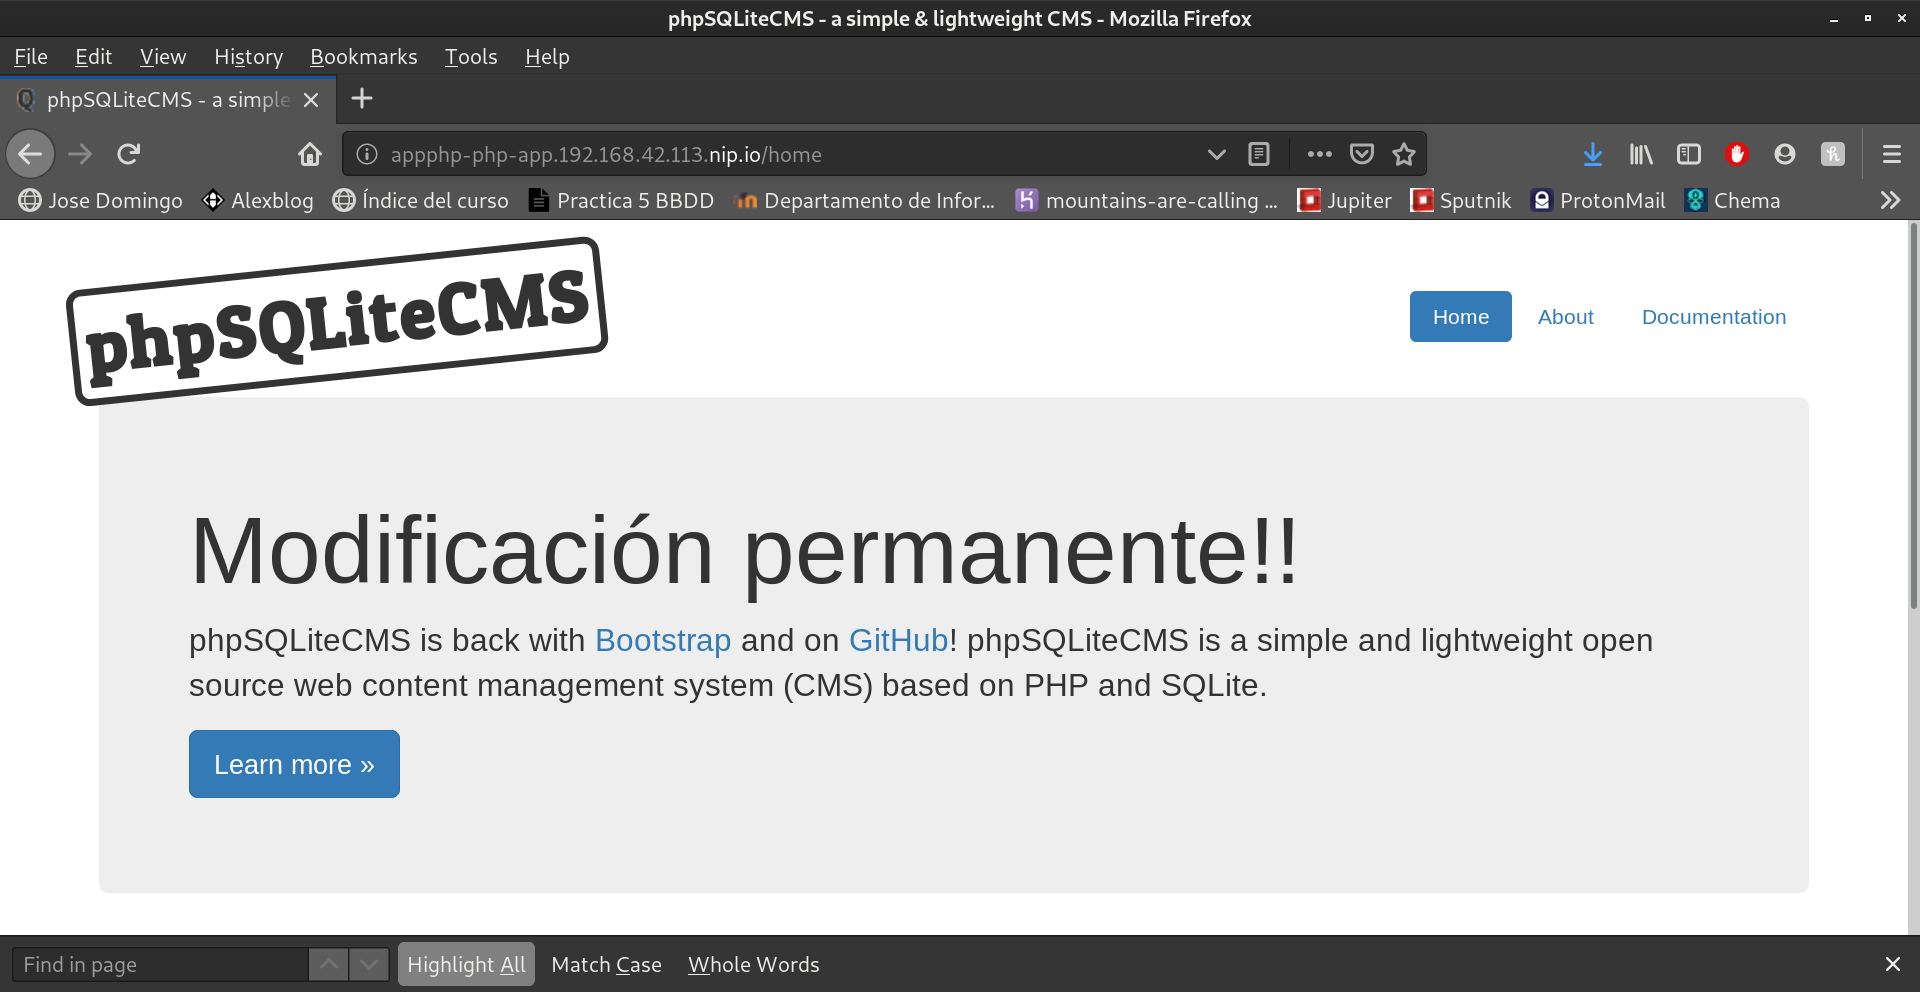This screenshot has height=992, width=1920.
Task: Bookmark this page with the star
Action: (x=1404, y=154)
